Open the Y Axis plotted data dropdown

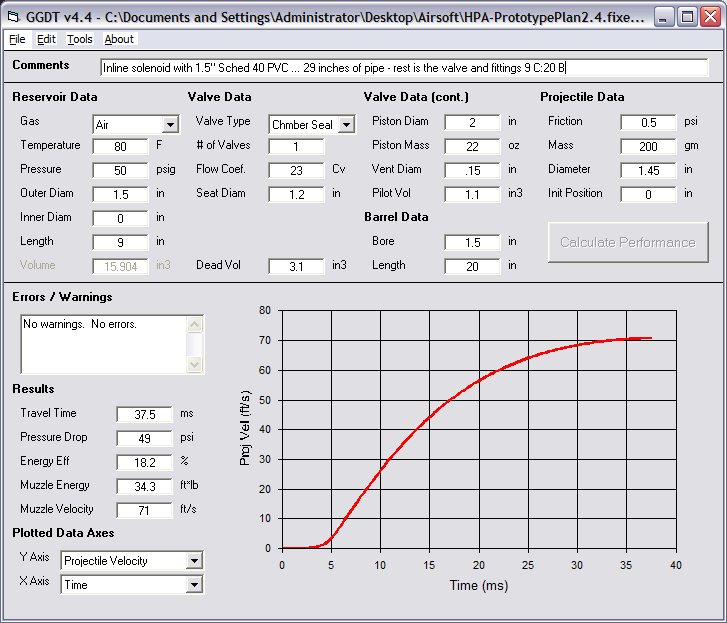click(194, 561)
